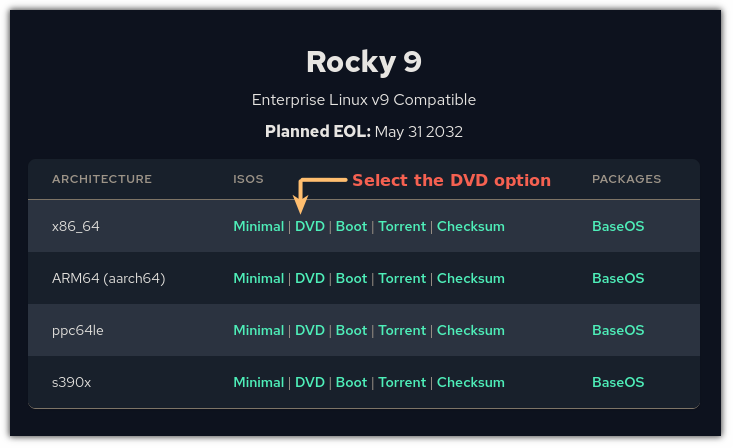The image size is (733, 448).
Task: Open the DVD ISO link for x86_64
Action: click(x=310, y=227)
